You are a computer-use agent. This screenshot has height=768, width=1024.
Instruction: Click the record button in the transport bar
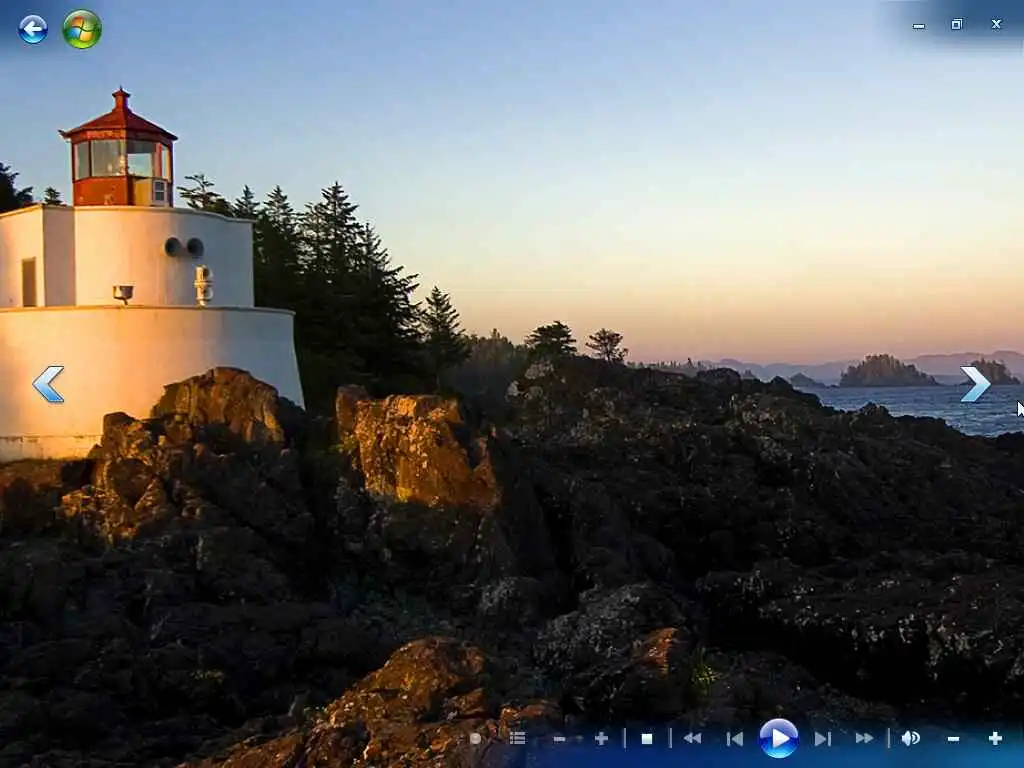point(475,739)
